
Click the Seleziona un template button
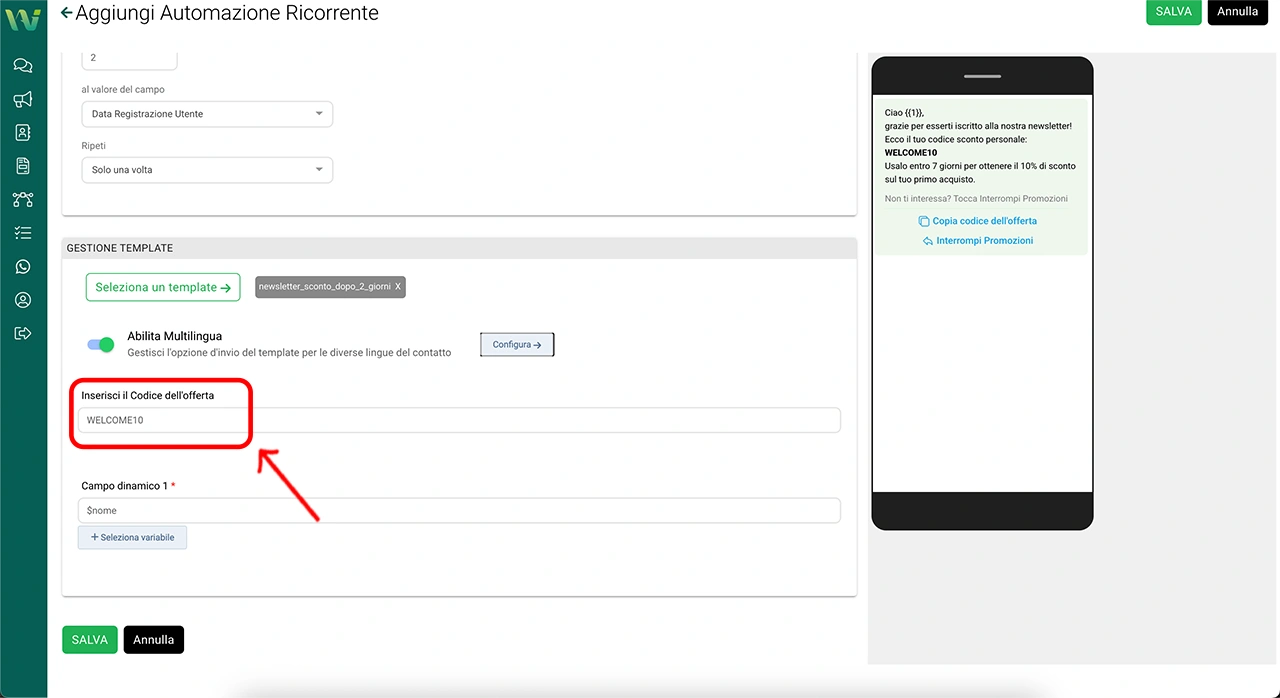point(163,288)
